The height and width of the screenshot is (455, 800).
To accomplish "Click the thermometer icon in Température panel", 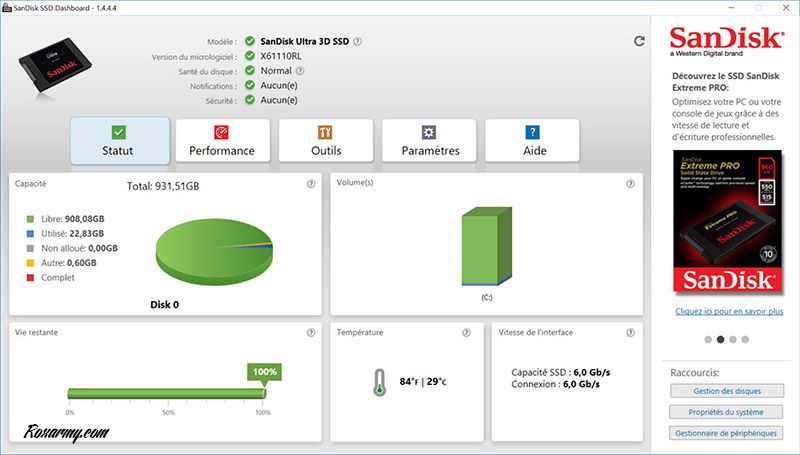I will [379, 382].
